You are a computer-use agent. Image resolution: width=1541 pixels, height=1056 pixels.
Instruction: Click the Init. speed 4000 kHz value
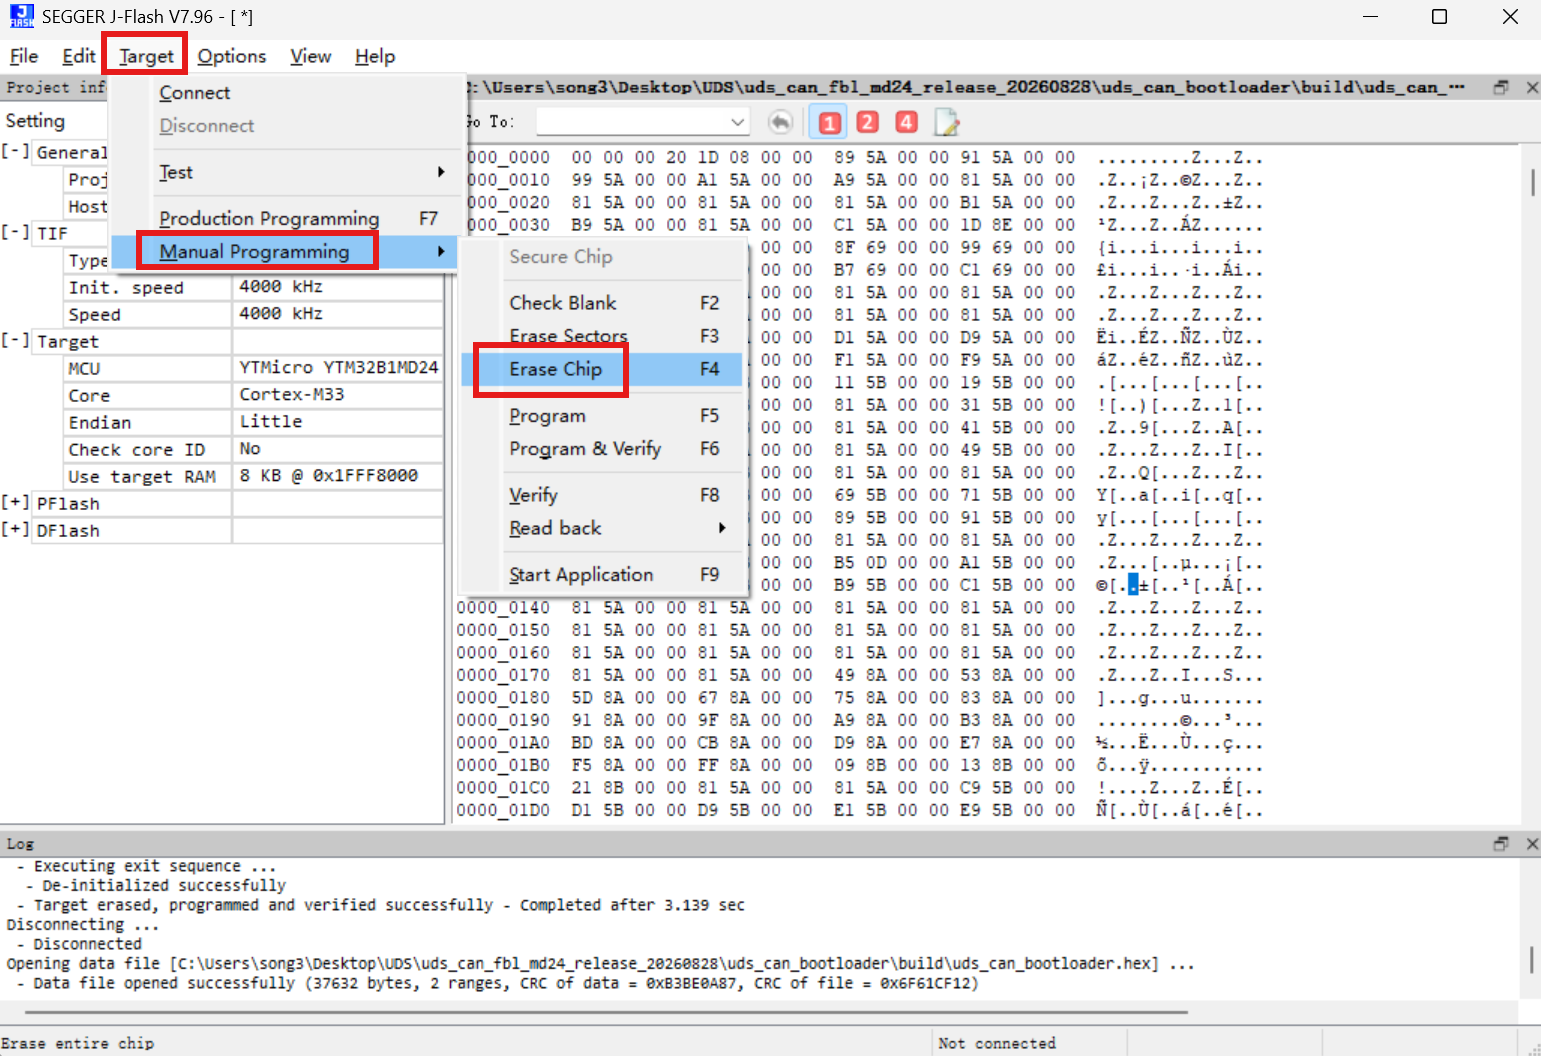pyautogui.click(x=338, y=287)
